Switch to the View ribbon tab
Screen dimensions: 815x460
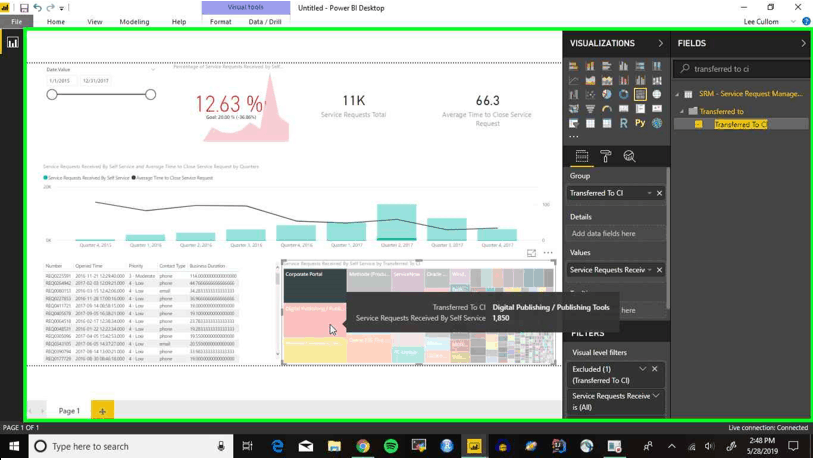pyautogui.click(x=95, y=22)
